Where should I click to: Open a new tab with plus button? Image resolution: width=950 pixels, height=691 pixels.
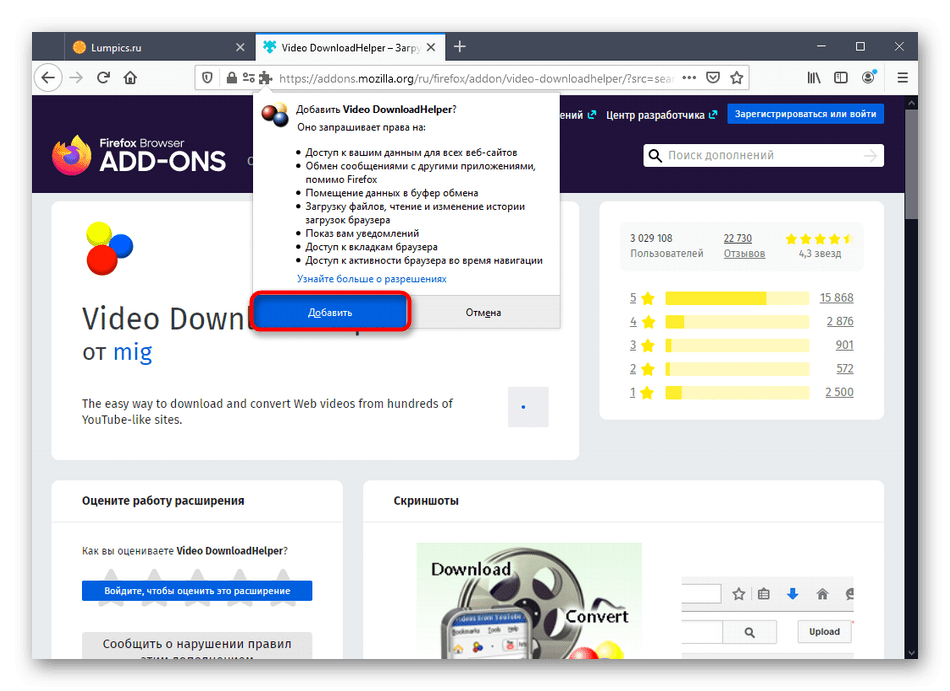[x=460, y=47]
